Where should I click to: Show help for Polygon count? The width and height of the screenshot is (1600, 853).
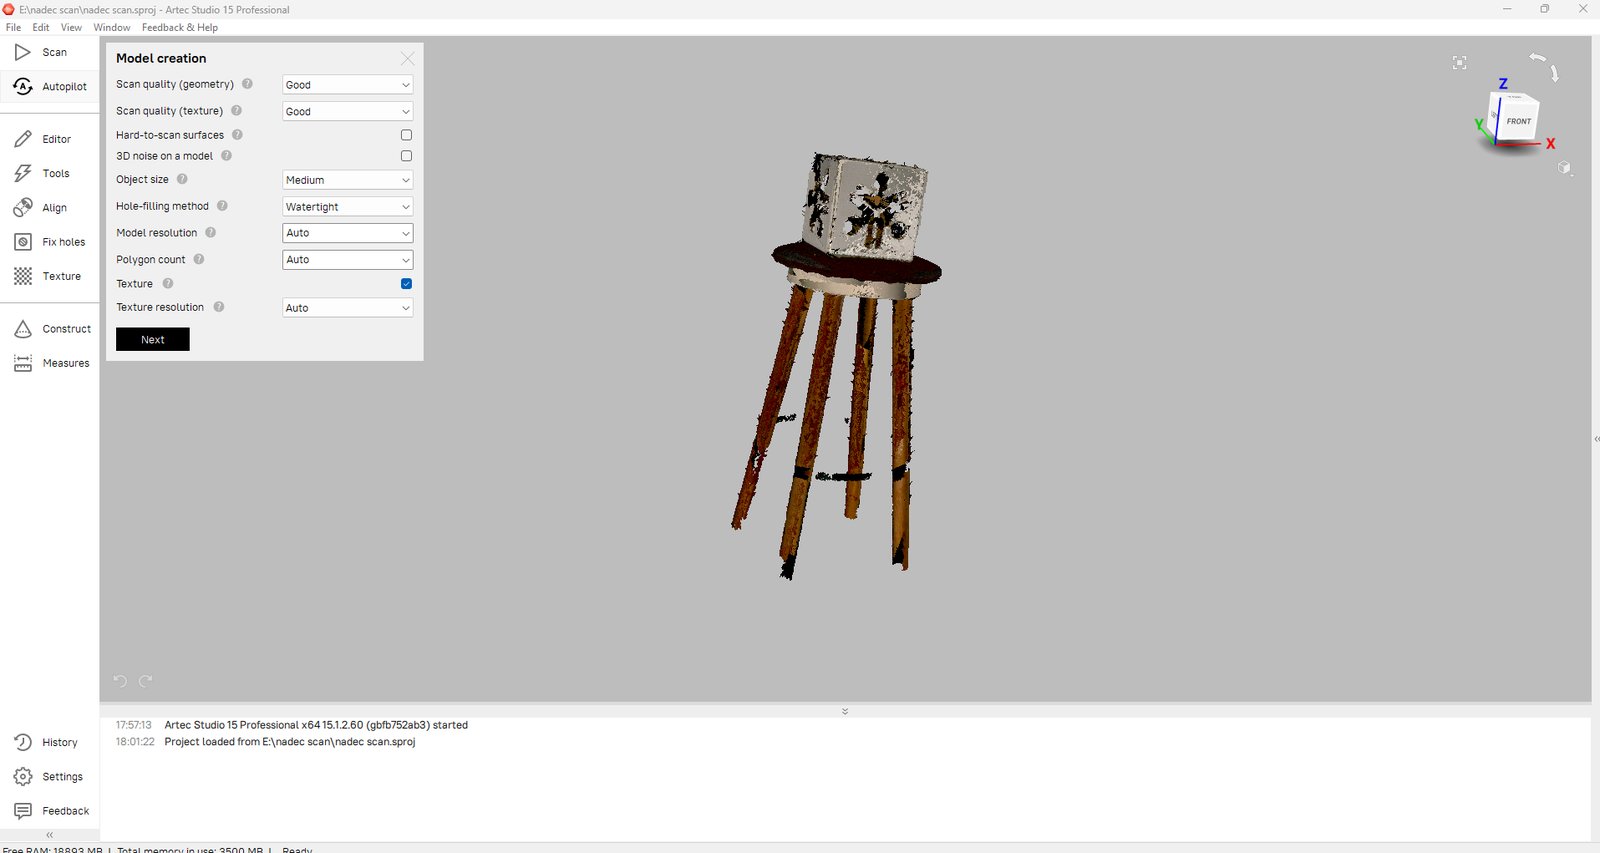[x=199, y=259]
